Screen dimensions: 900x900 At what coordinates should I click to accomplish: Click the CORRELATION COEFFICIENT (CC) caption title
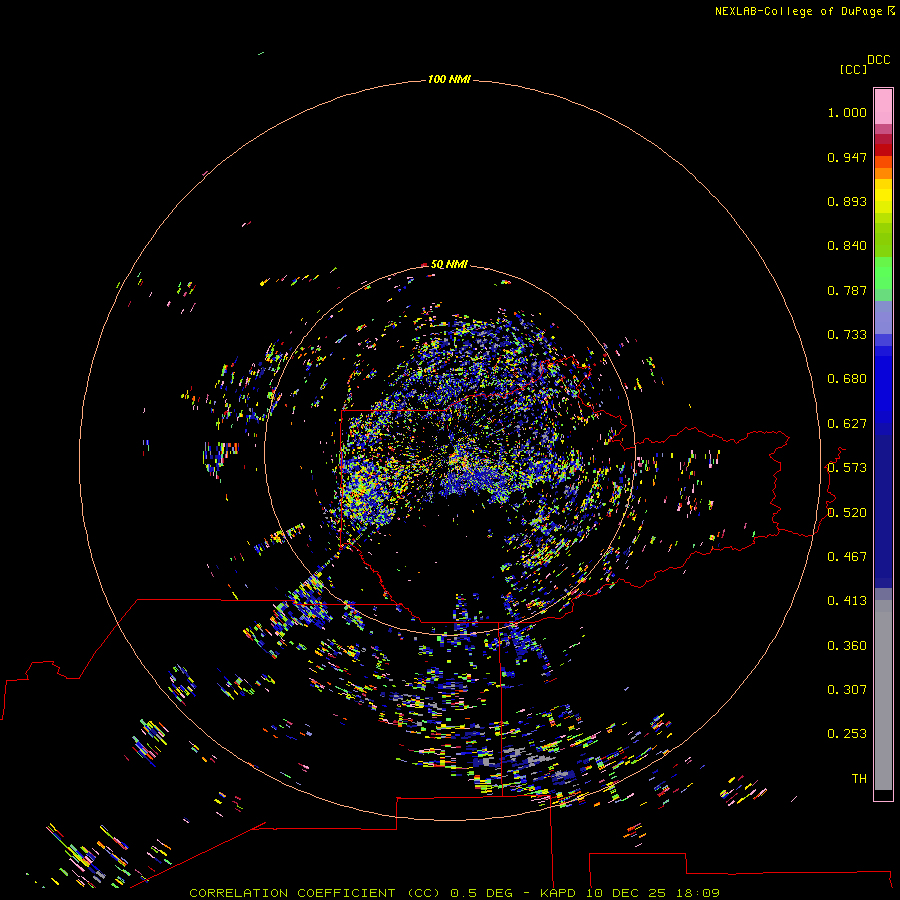tap(315, 893)
